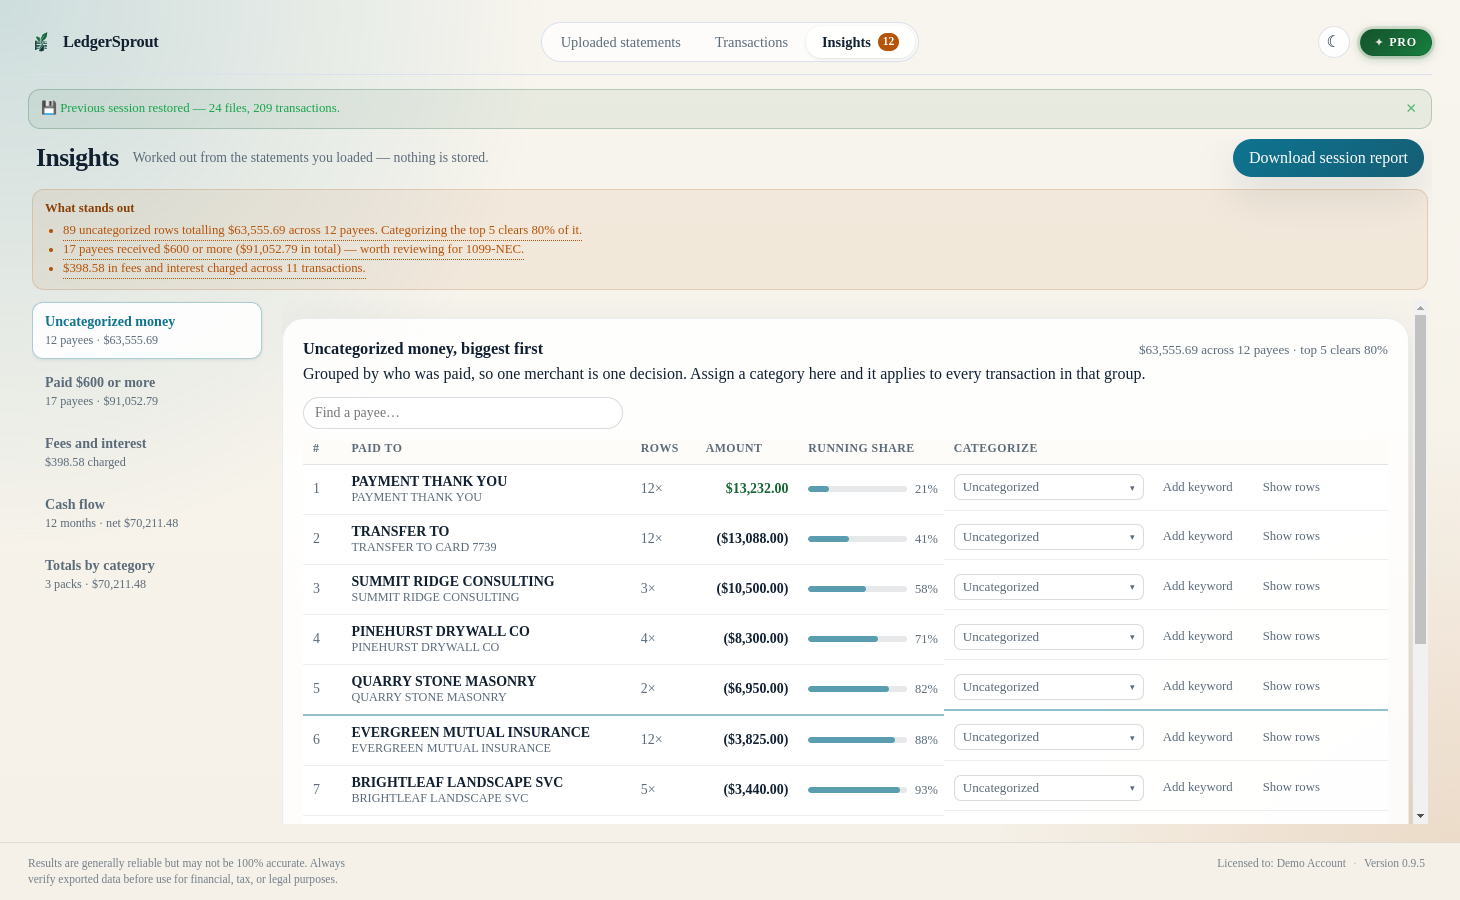
Task: Click the ($6,950.00) amount cell
Action: click(x=756, y=689)
